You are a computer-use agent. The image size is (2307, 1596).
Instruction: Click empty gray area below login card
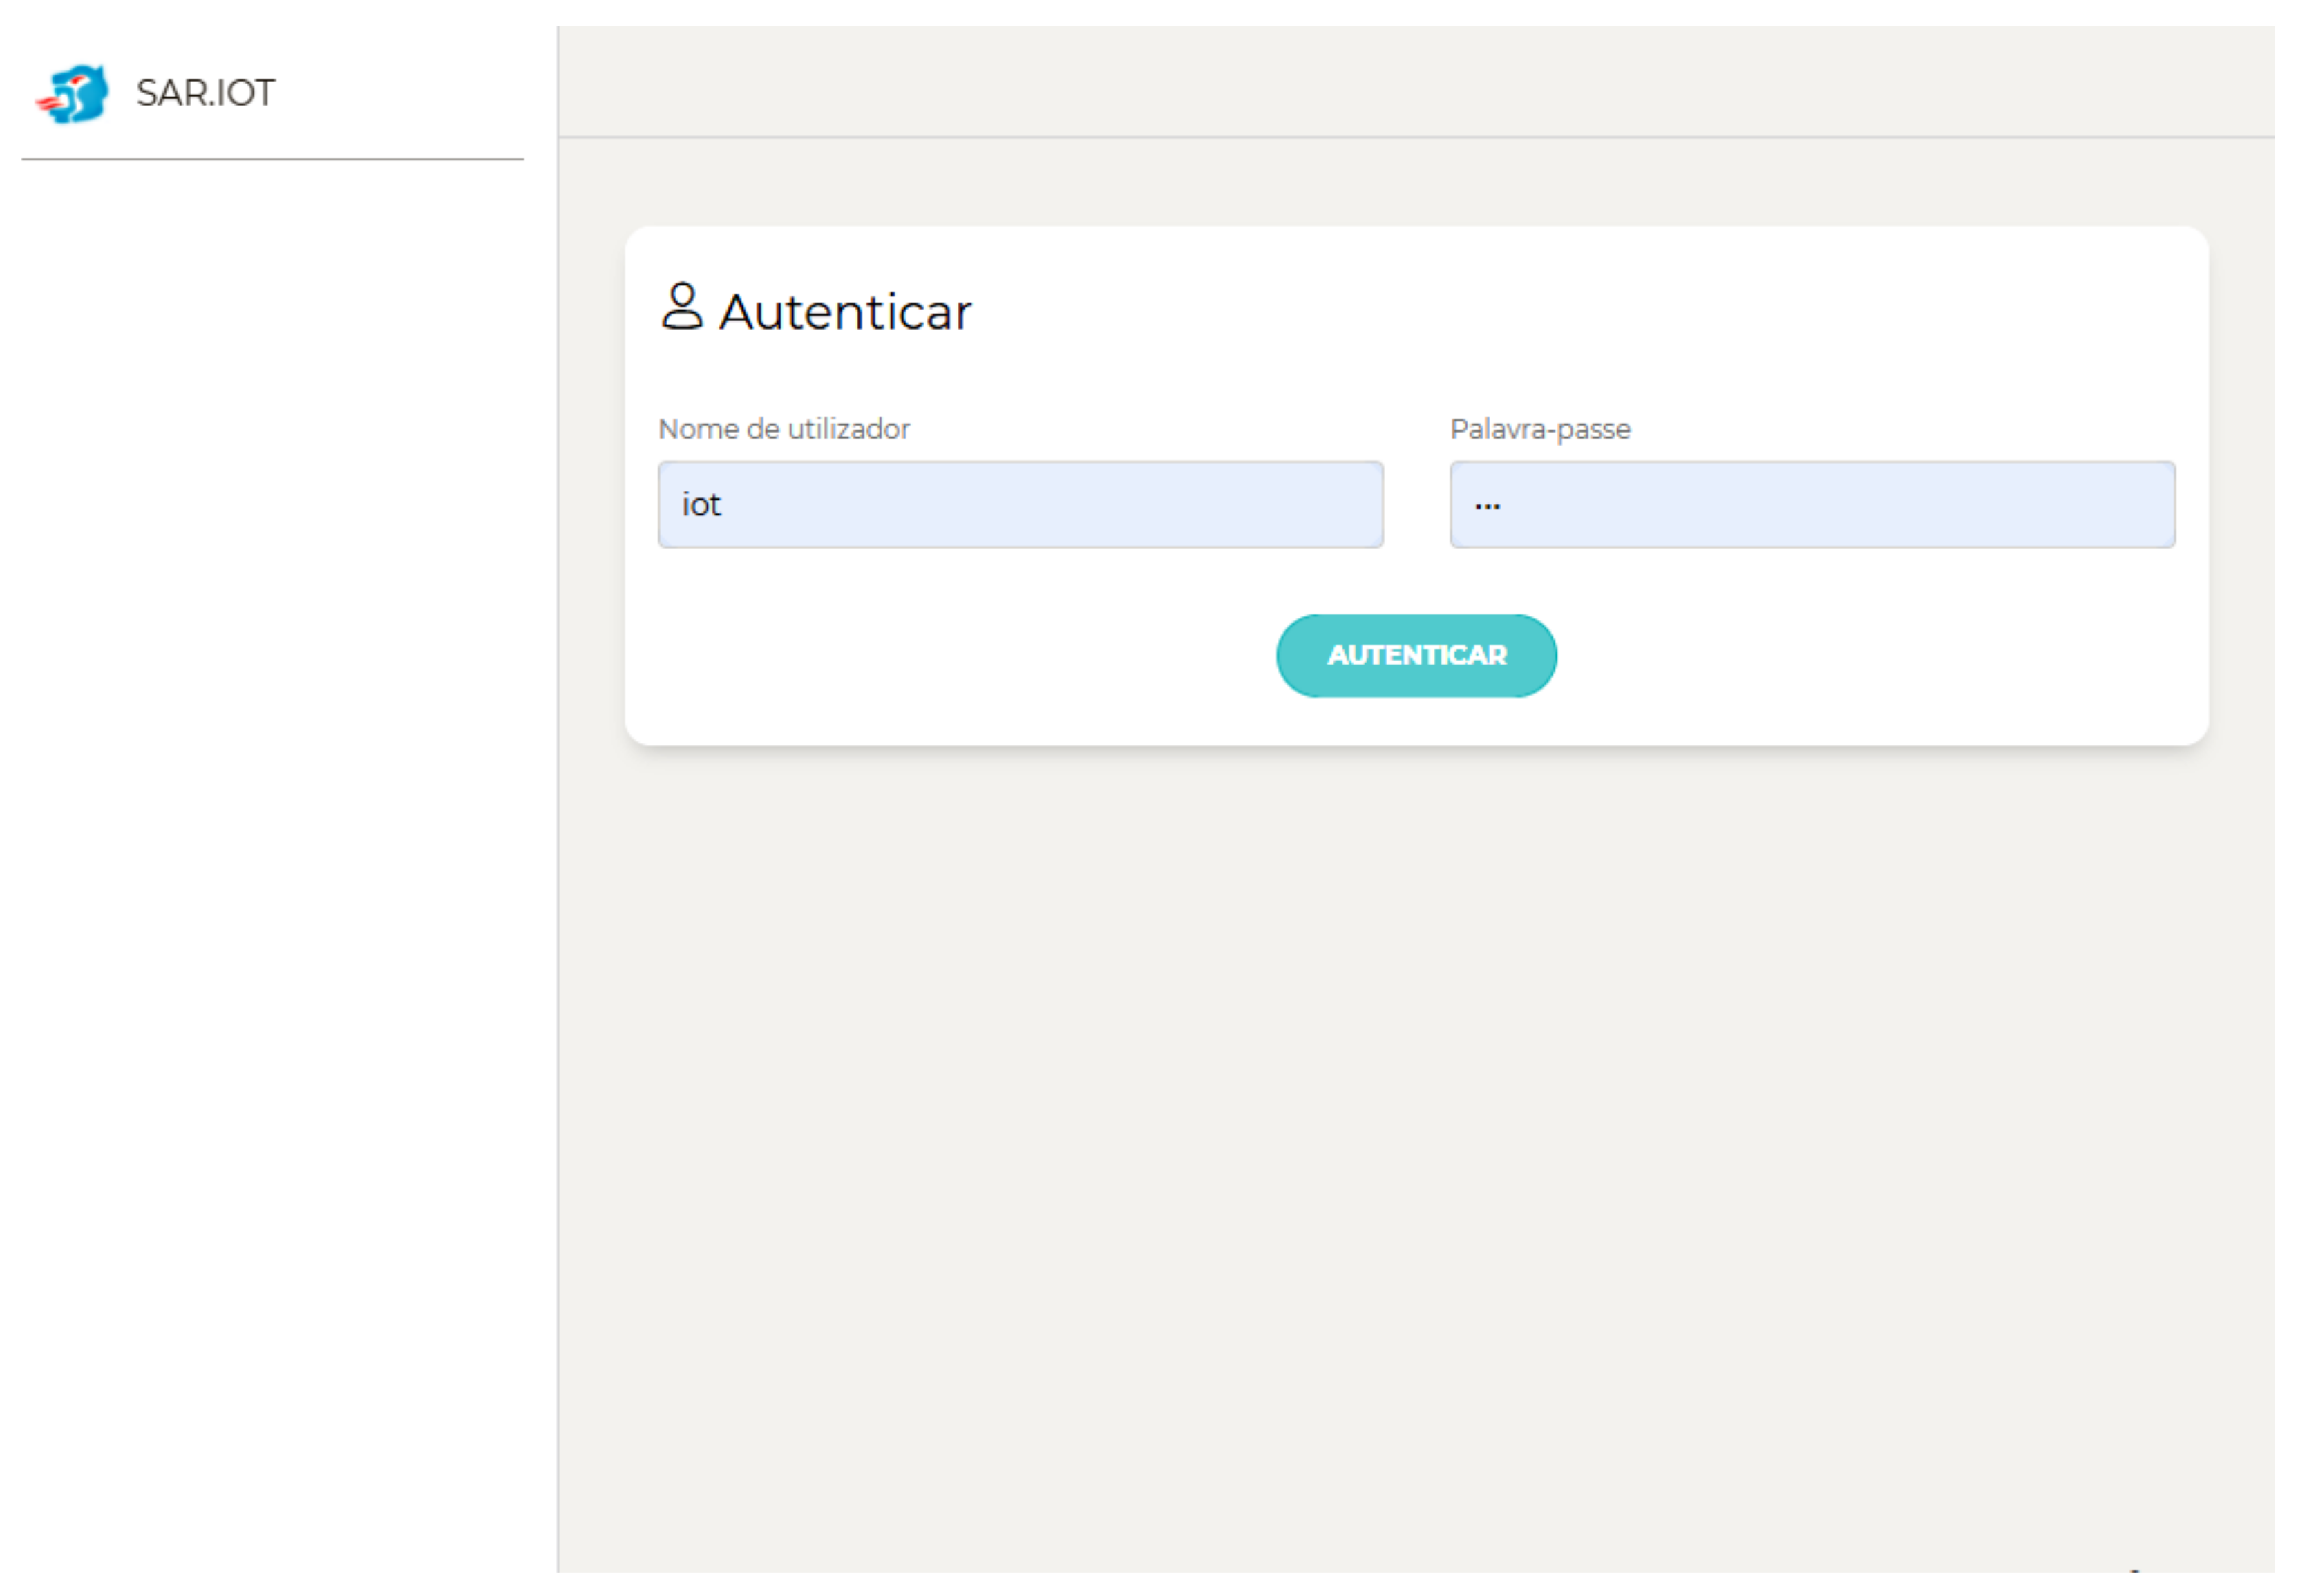pyautogui.click(x=1415, y=1100)
